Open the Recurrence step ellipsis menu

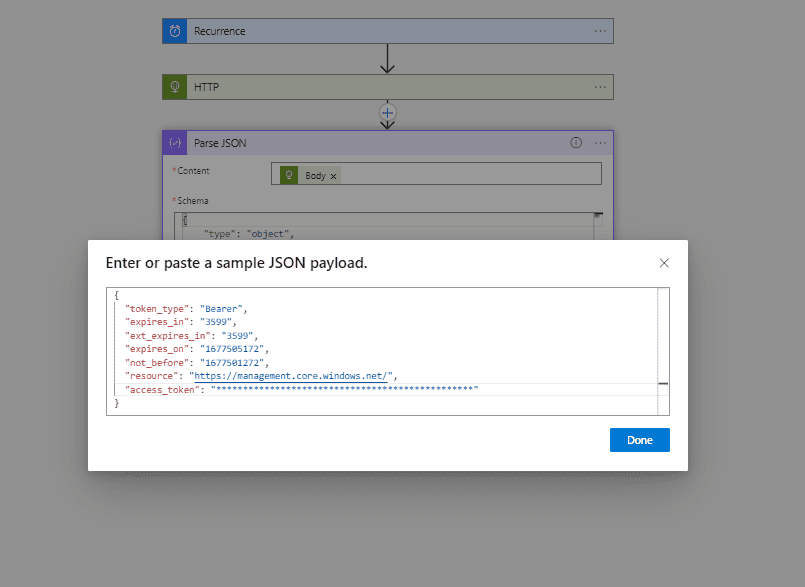point(600,31)
